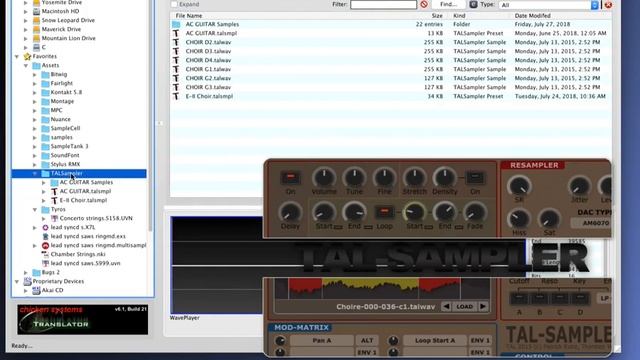Image resolution: width=640 pixels, height=360 pixels.
Task: Tick the Expand checkbox
Action: [174, 4]
